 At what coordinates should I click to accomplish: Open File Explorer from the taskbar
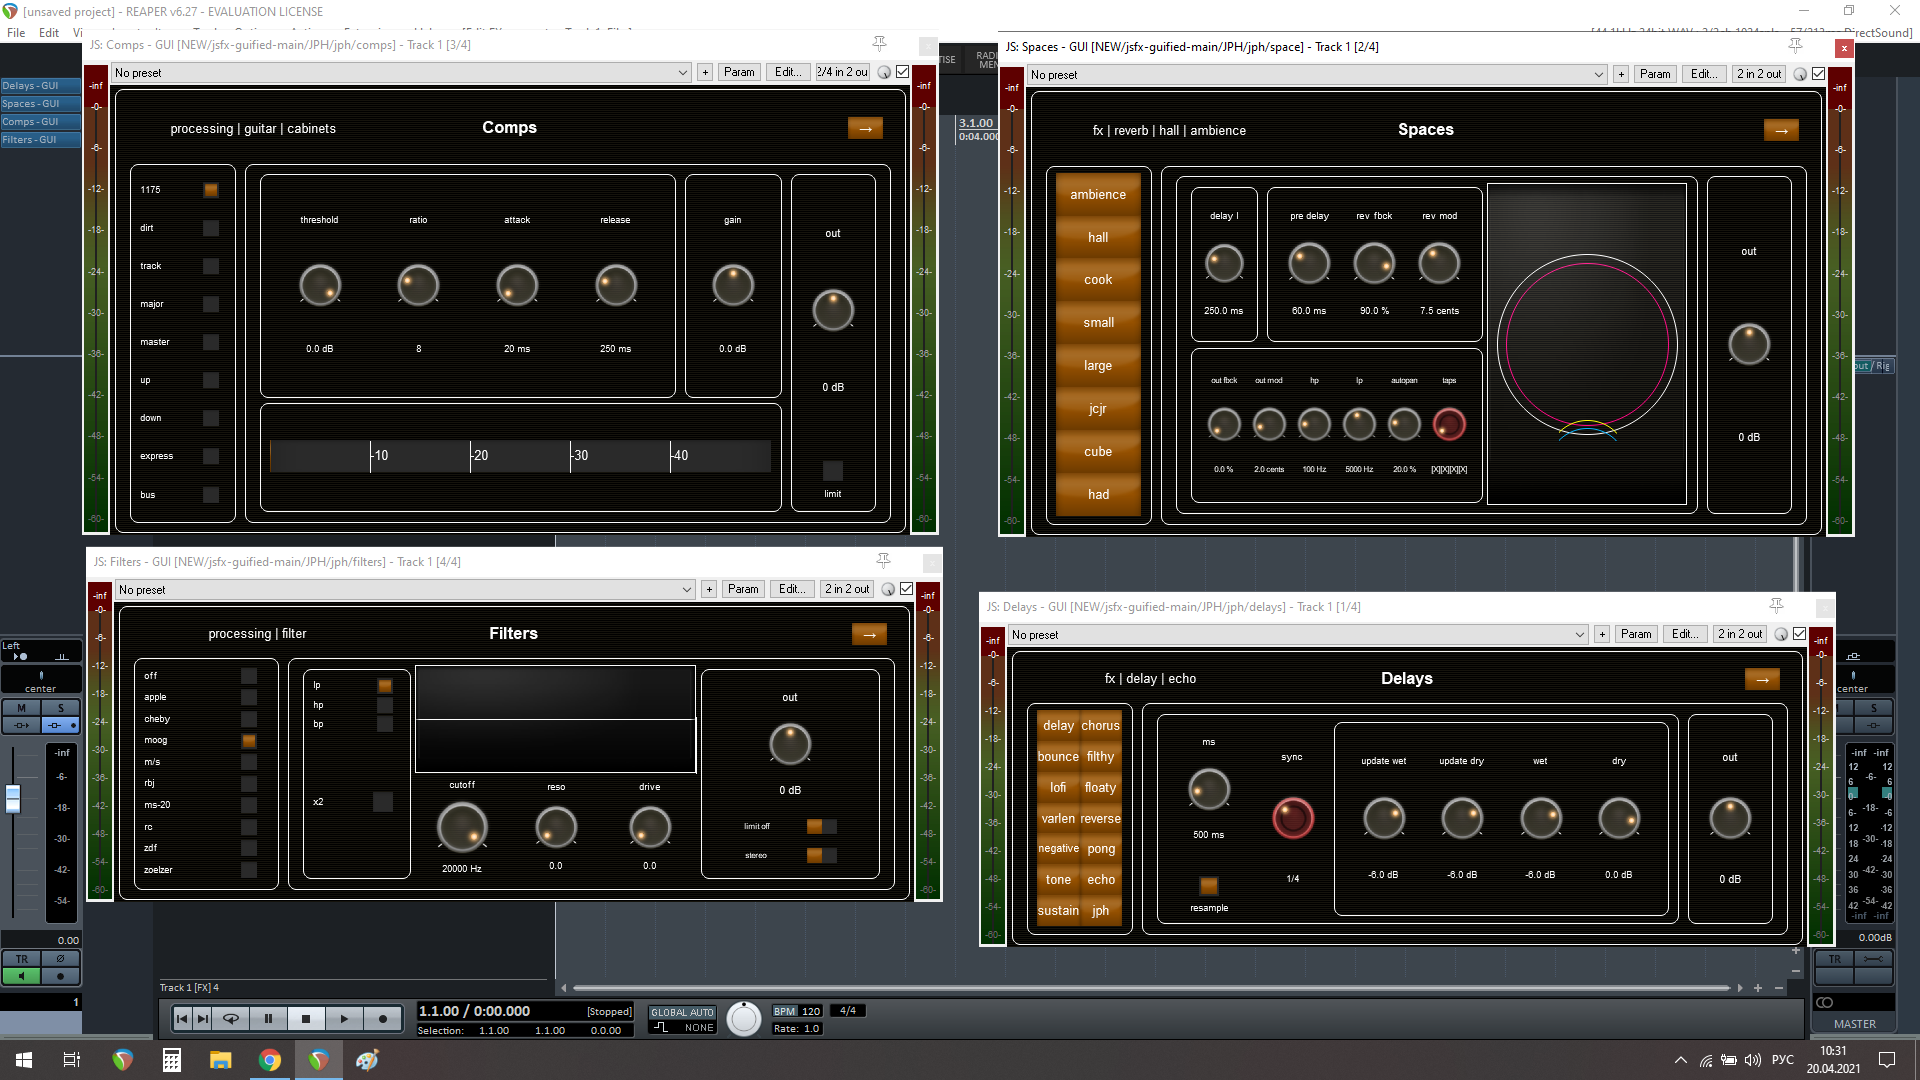[220, 1060]
